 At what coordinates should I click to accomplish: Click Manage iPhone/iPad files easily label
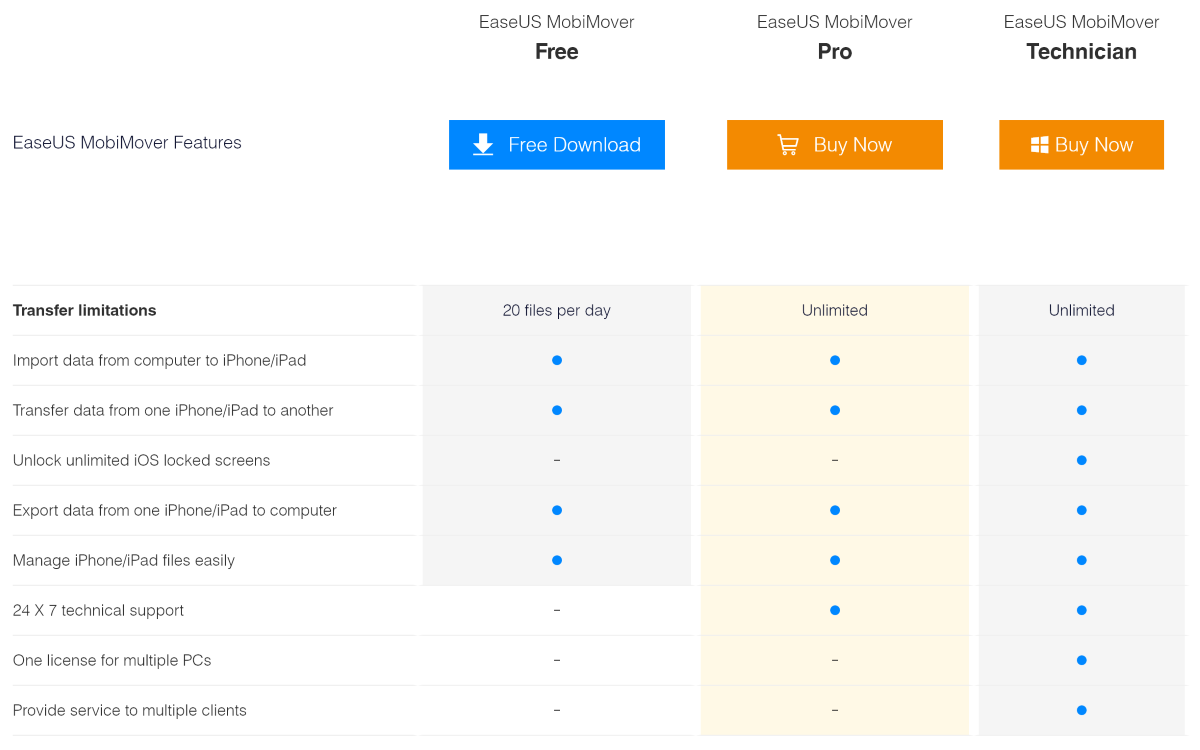[x=123, y=560]
